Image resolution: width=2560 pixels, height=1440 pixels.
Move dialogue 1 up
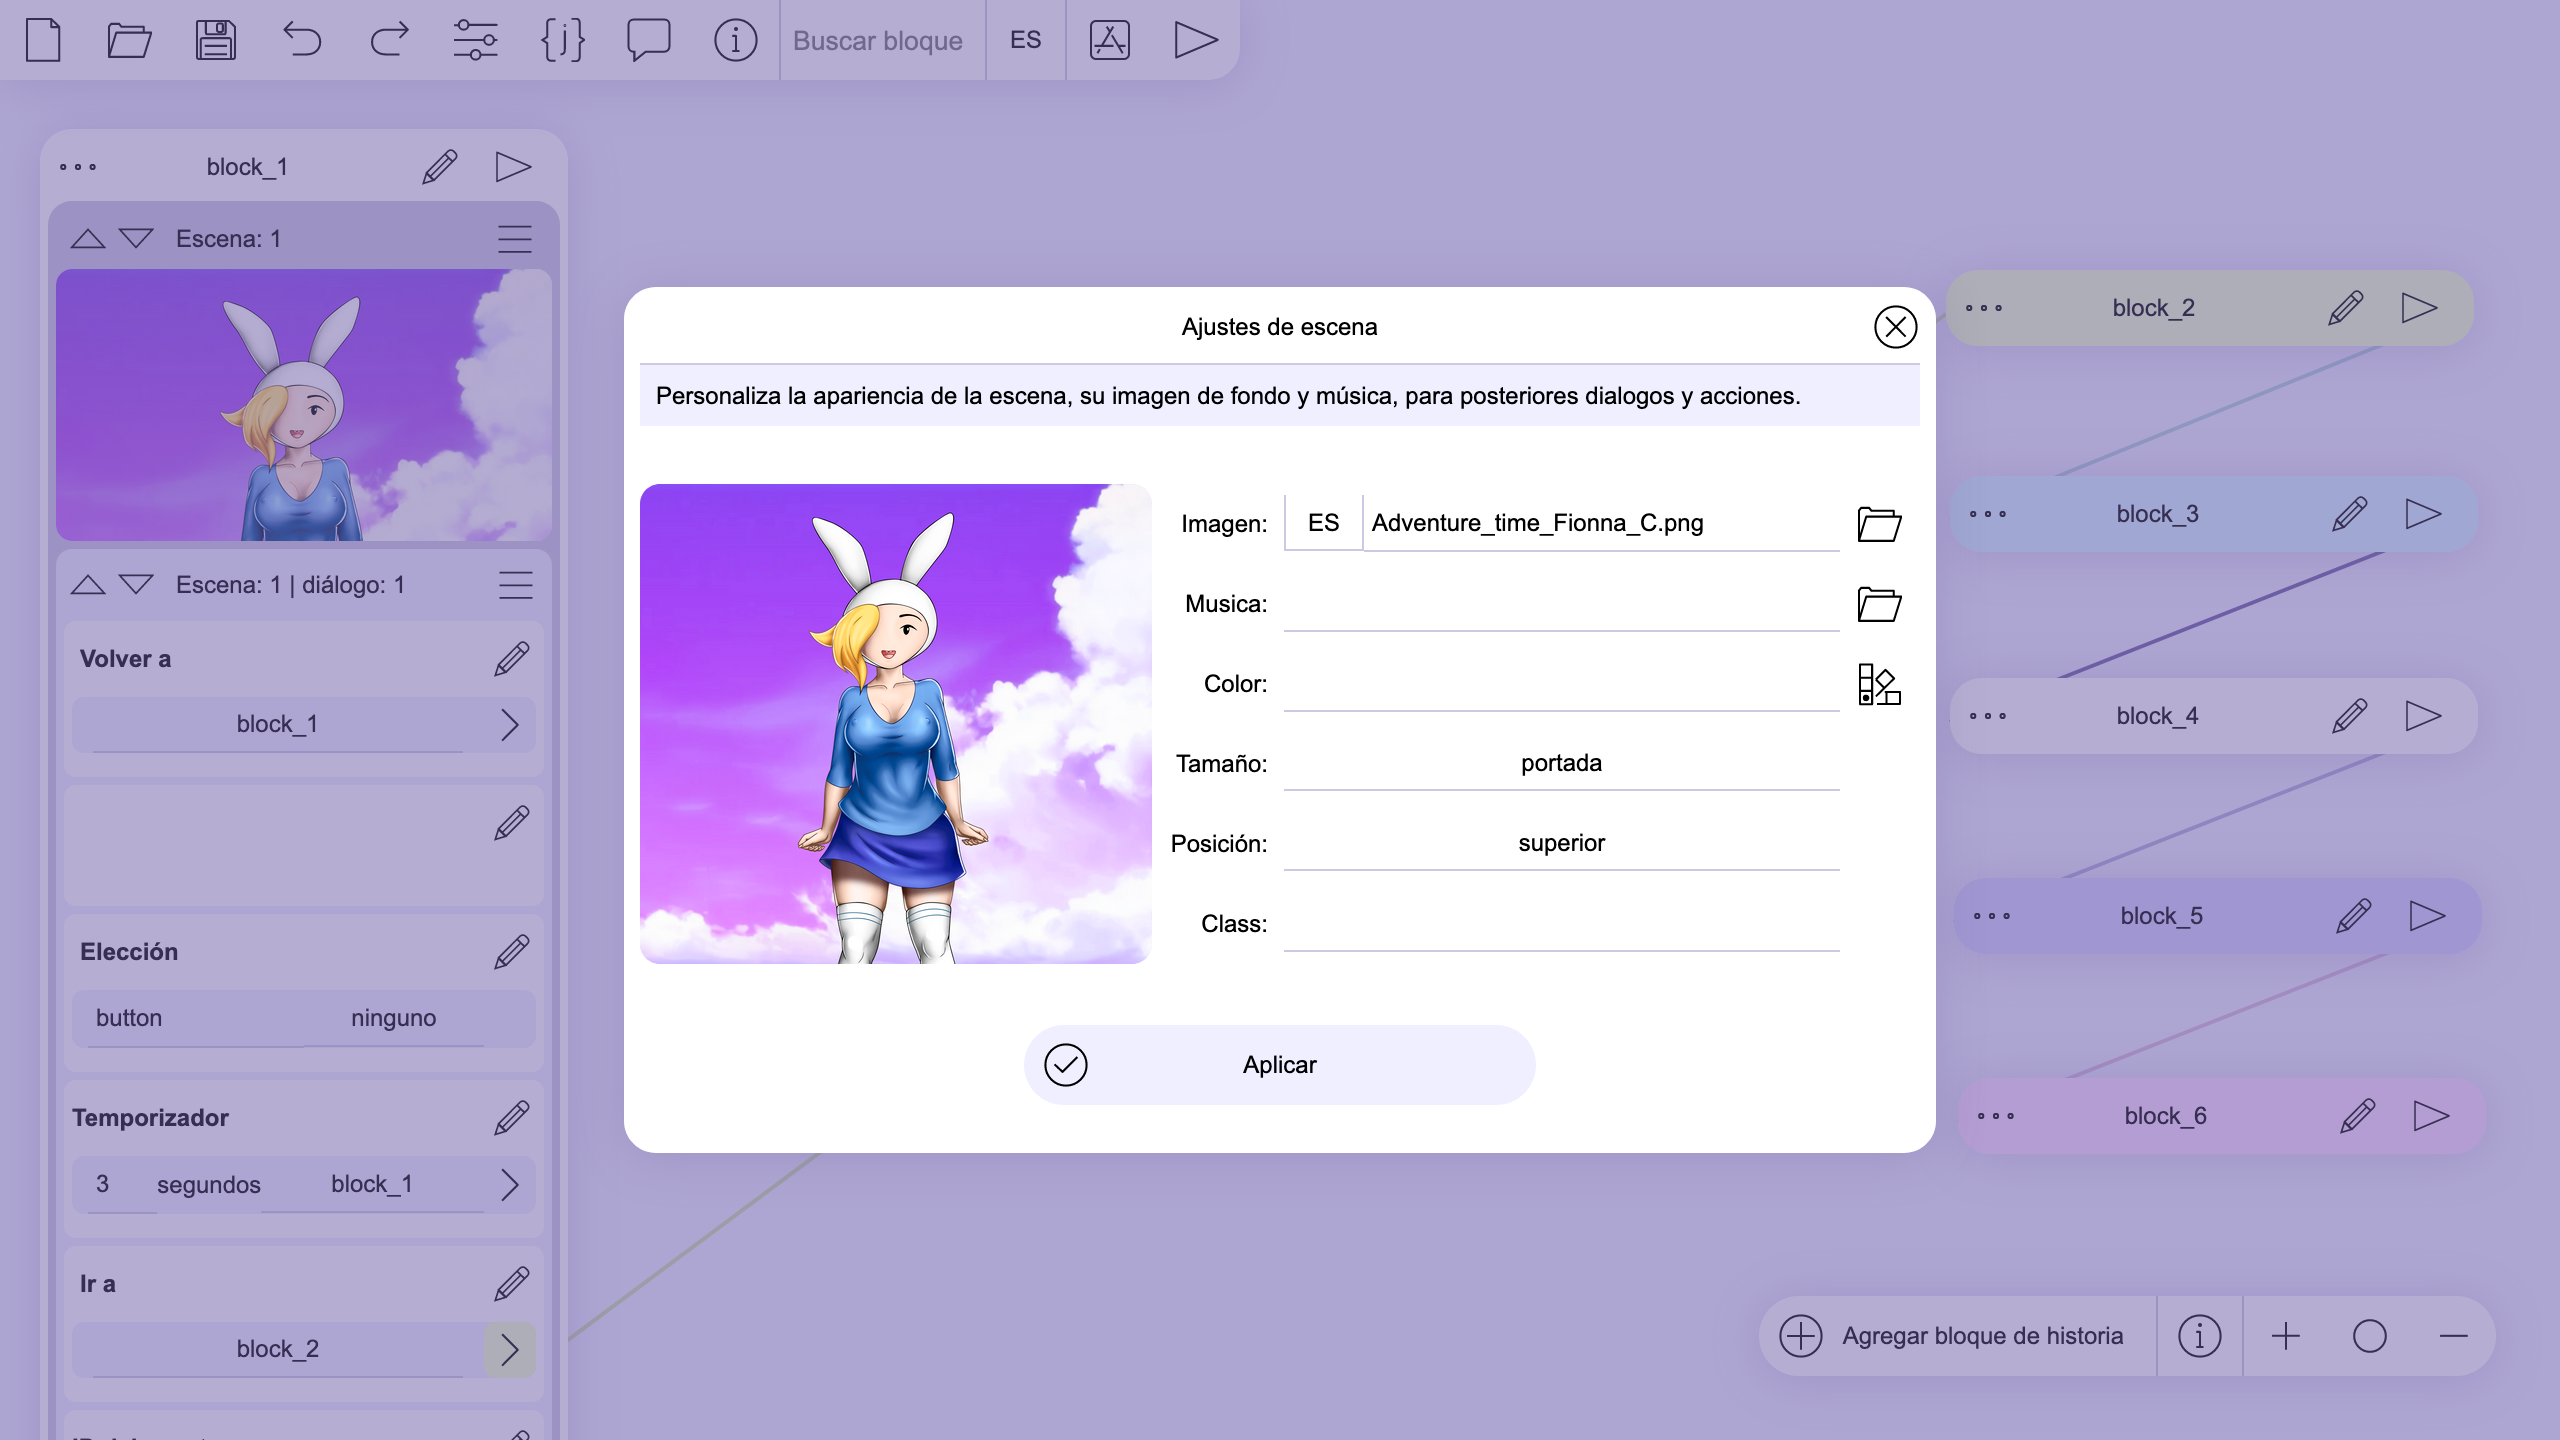pos(88,584)
